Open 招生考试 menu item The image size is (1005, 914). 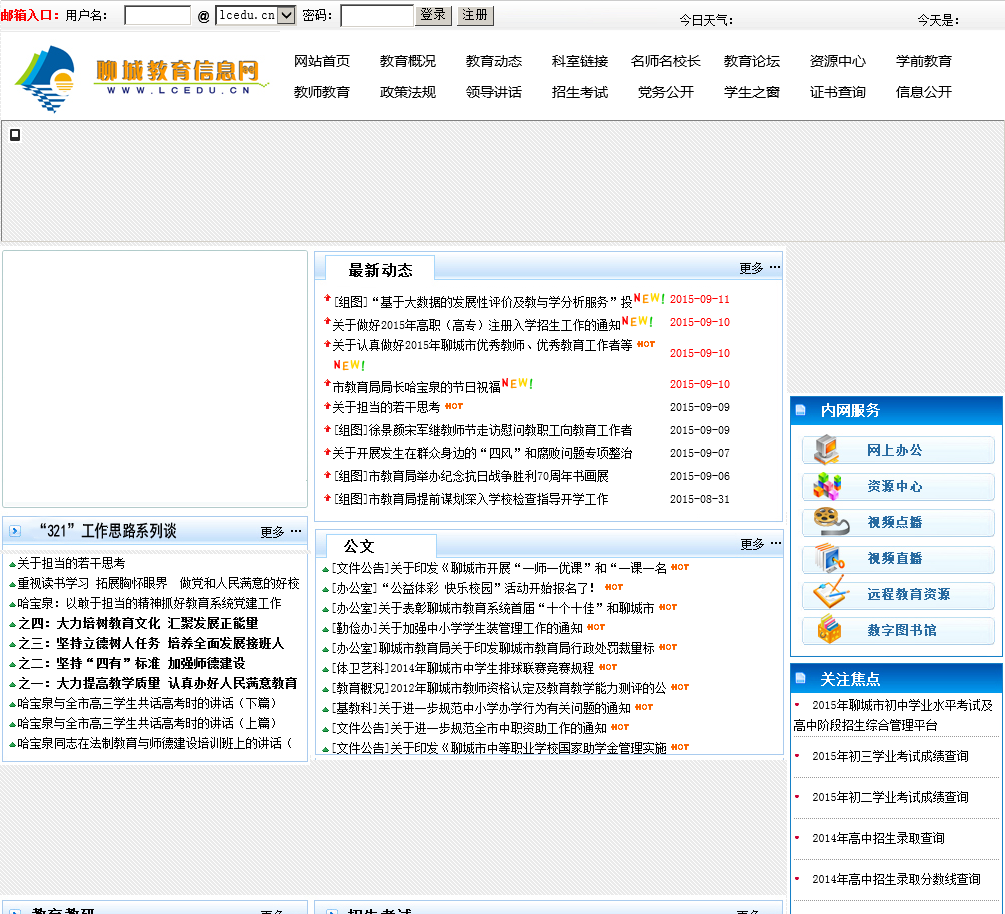(x=579, y=92)
